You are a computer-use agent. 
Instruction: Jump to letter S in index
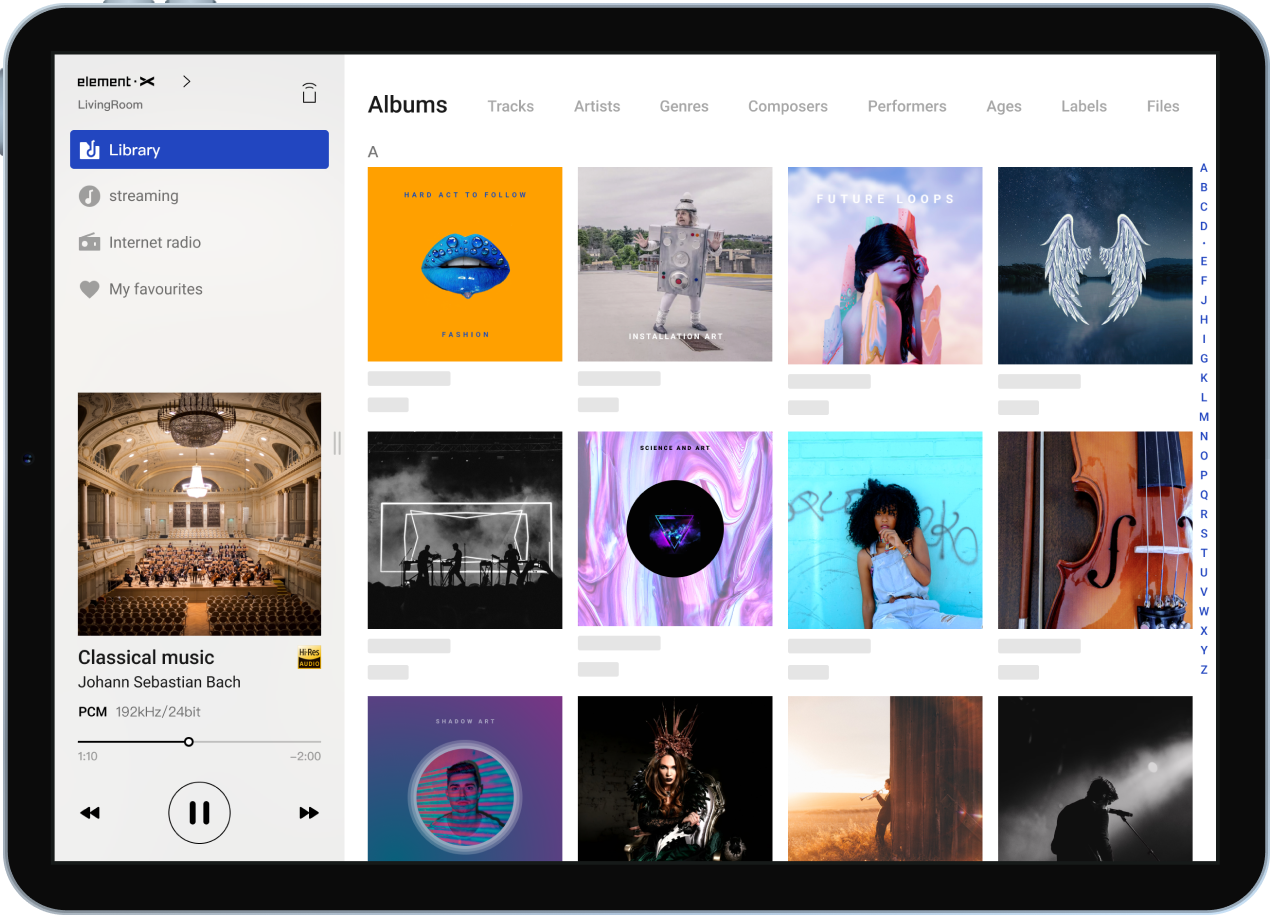[x=1204, y=533]
